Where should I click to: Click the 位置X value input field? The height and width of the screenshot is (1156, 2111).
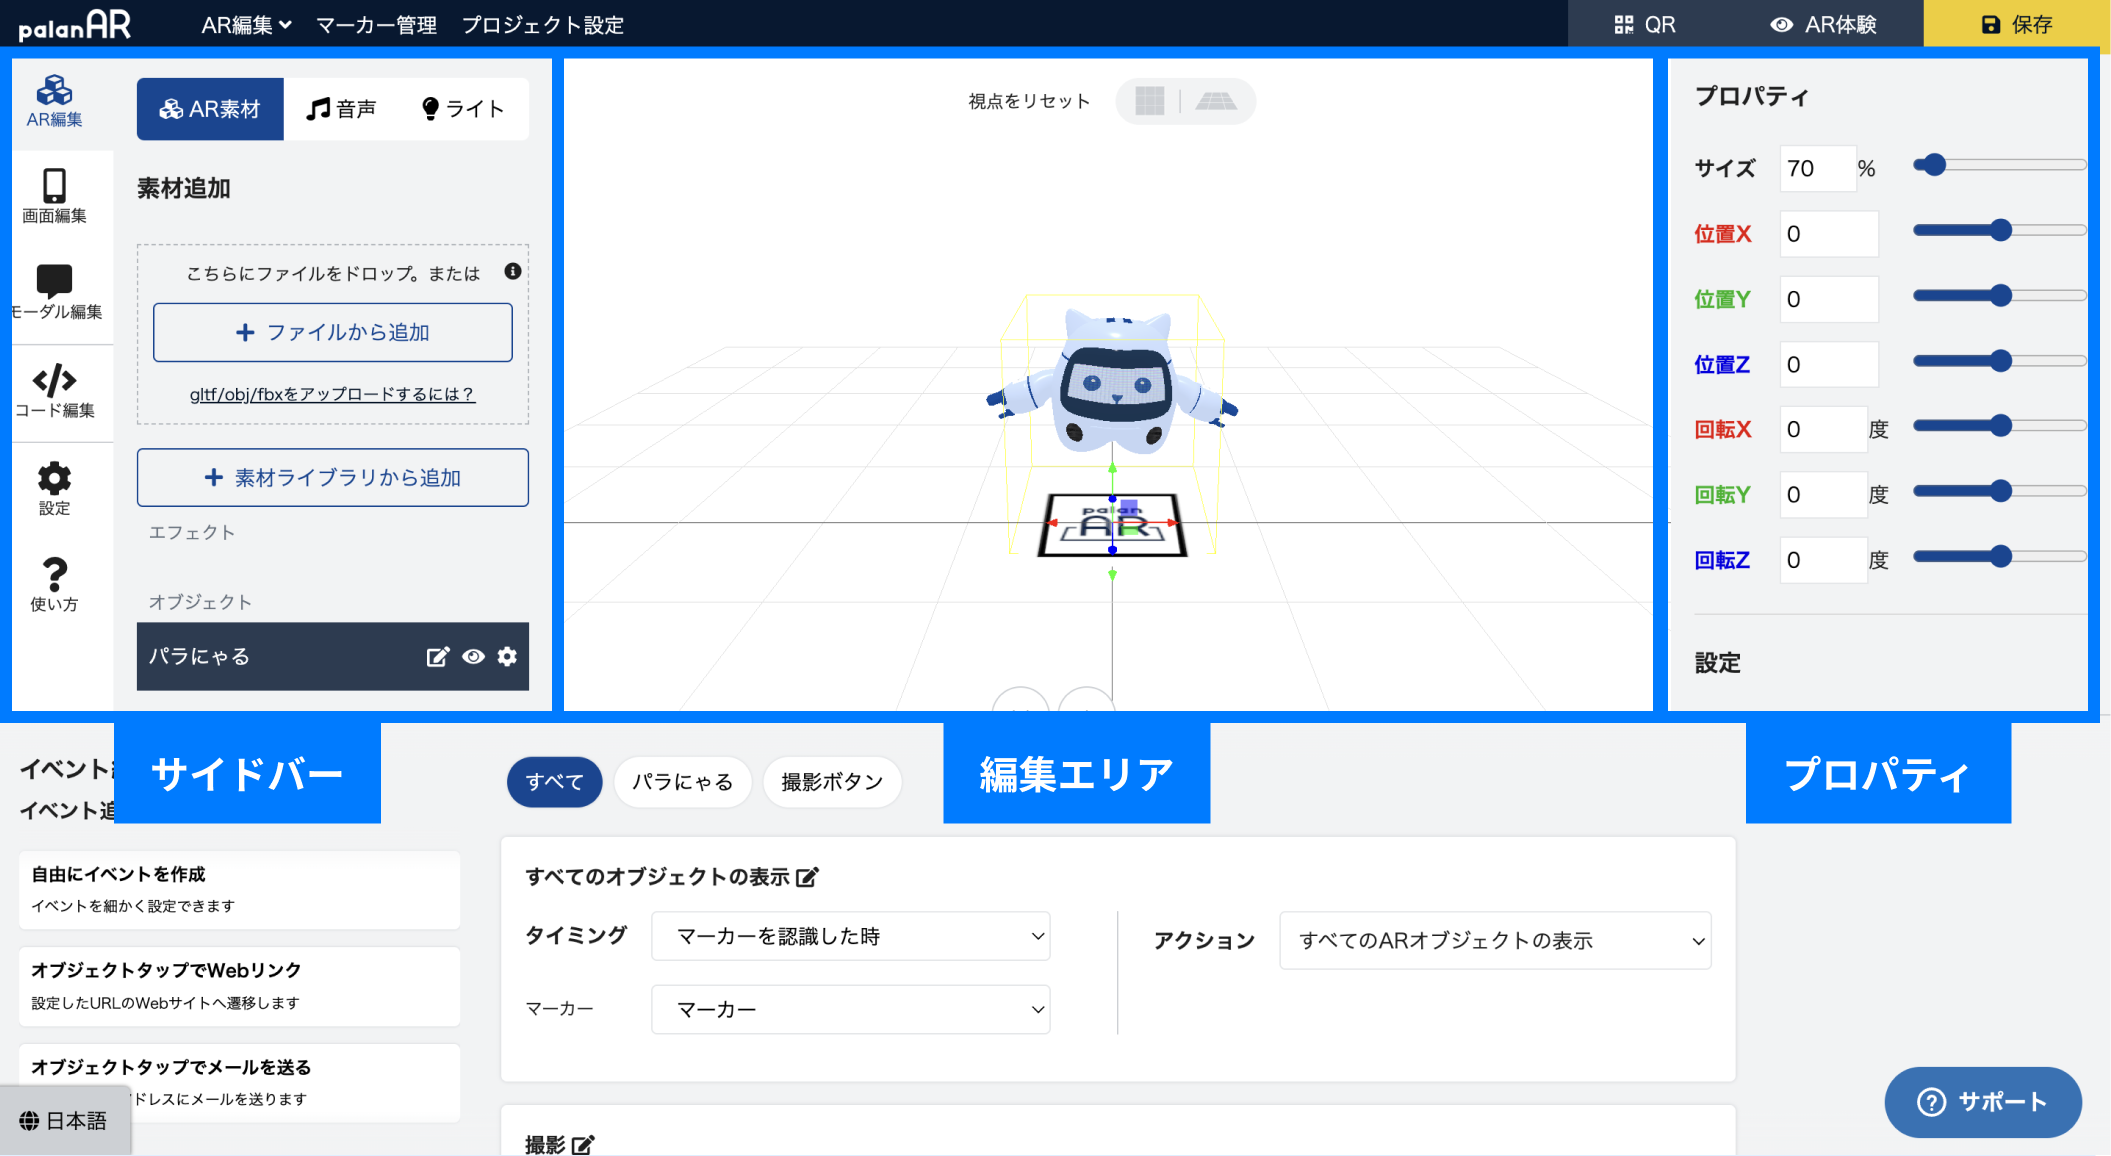(x=1828, y=234)
